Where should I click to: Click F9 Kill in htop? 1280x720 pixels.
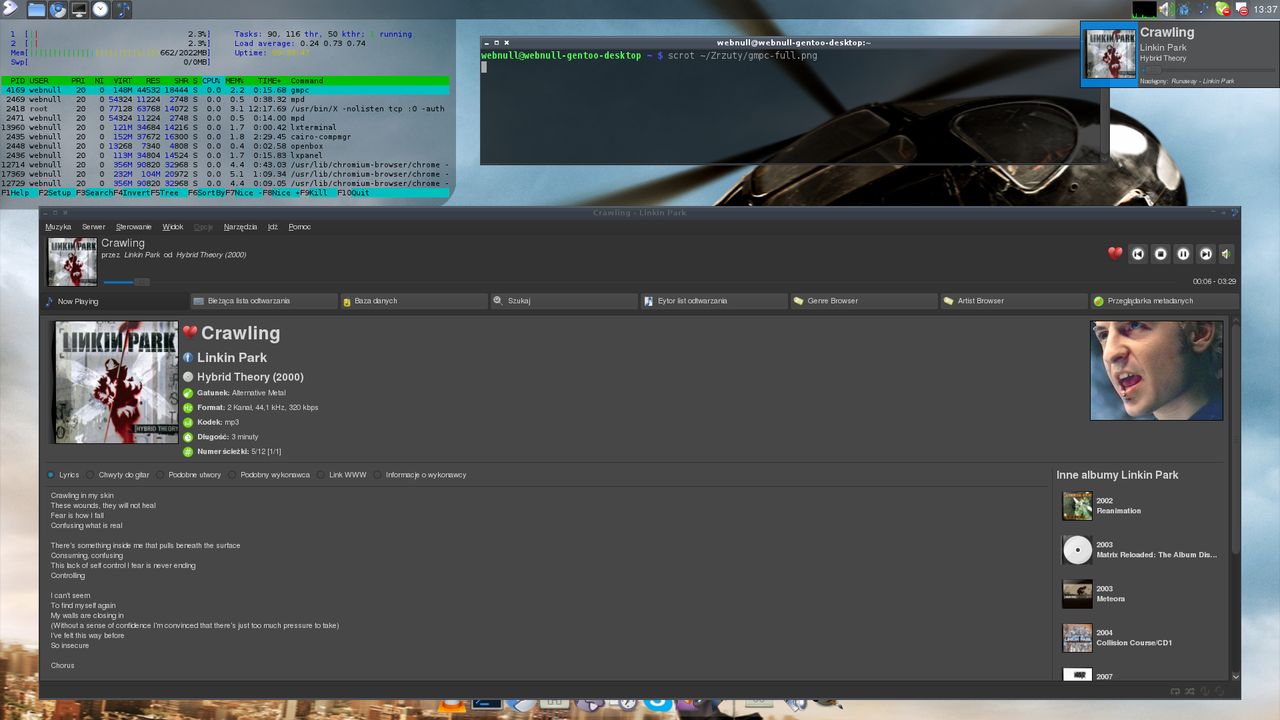(x=313, y=193)
